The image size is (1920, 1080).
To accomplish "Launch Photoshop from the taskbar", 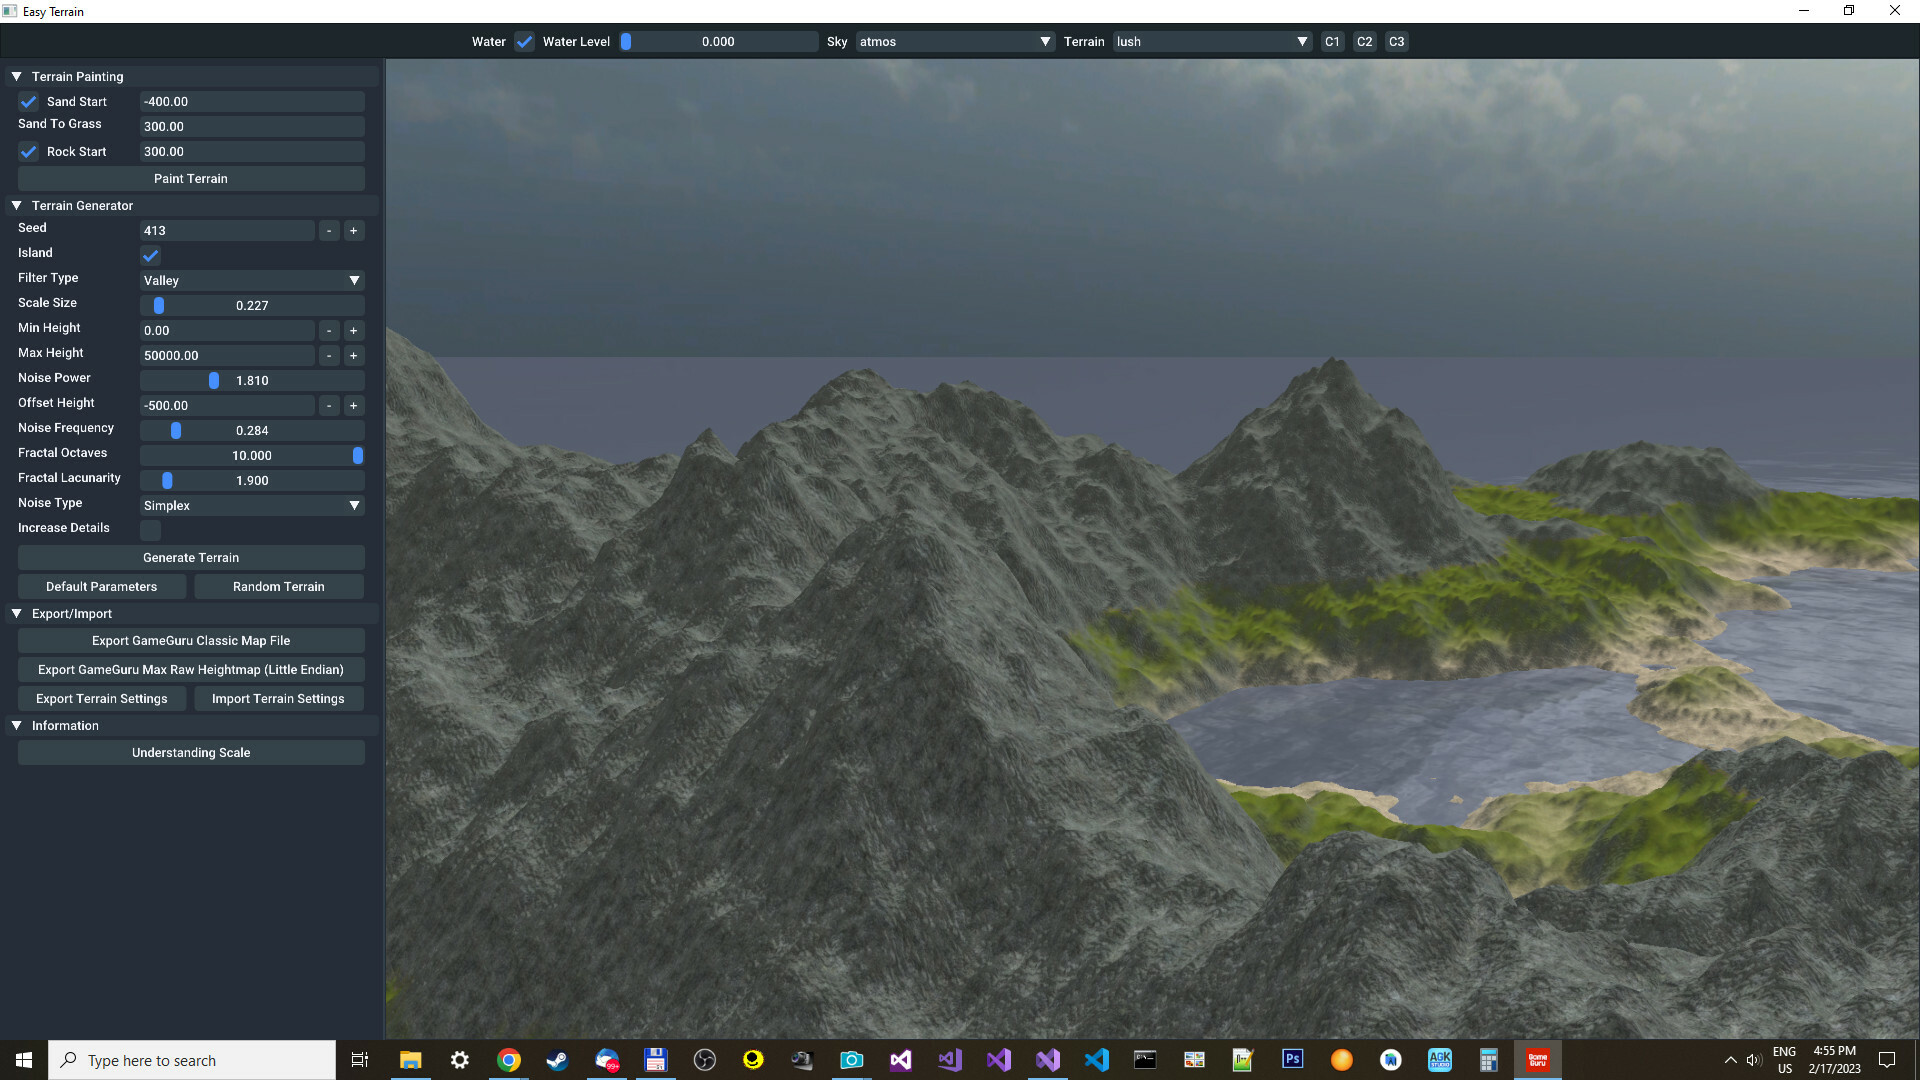I will 1292,1059.
